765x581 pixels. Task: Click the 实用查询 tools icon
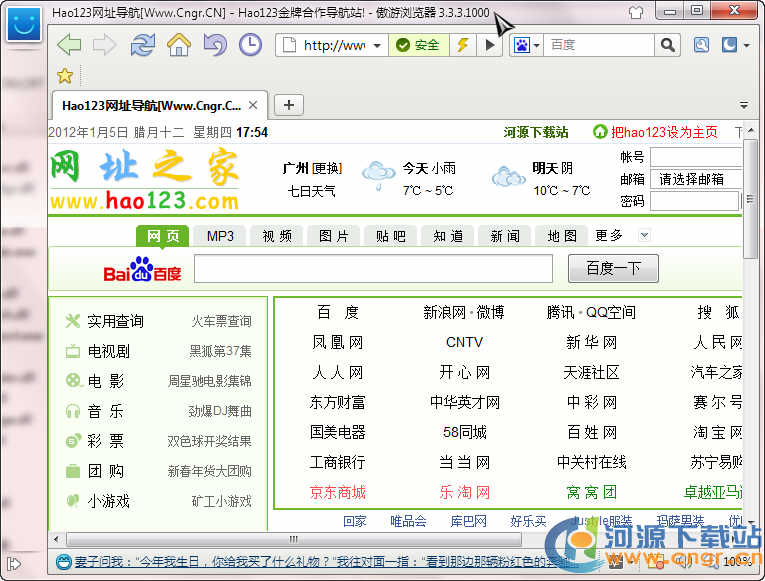[x=73, y=321]
